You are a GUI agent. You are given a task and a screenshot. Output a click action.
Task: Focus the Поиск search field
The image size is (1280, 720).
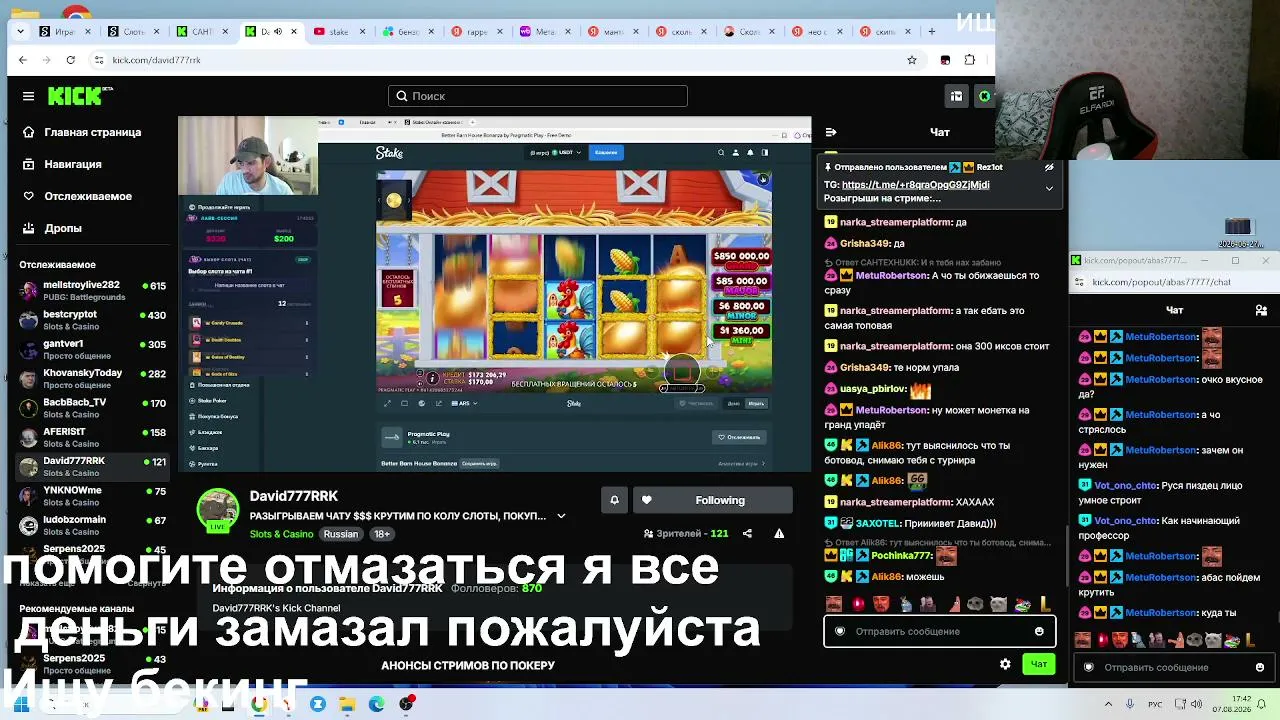pos(538,96)
